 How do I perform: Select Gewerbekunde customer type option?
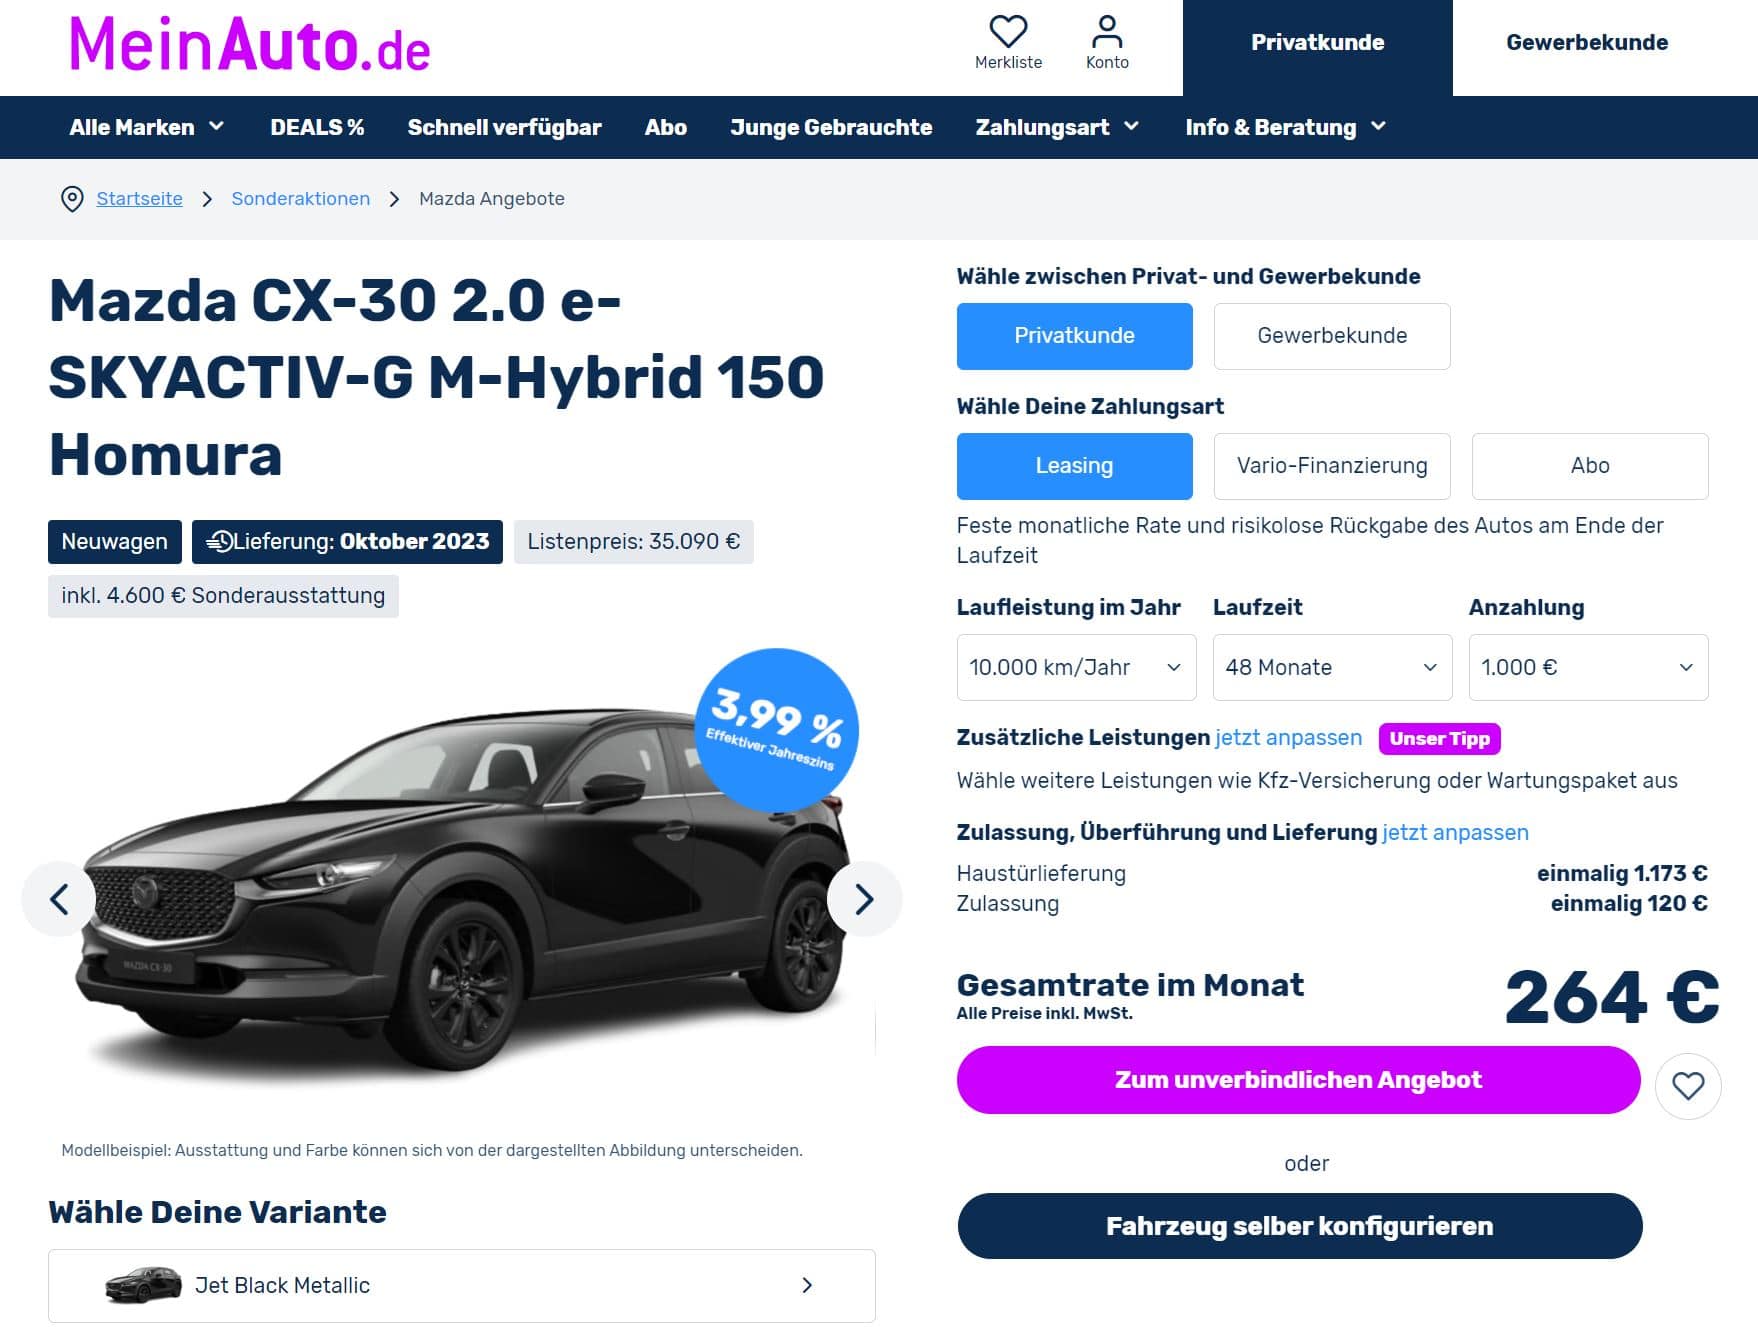1332,336
